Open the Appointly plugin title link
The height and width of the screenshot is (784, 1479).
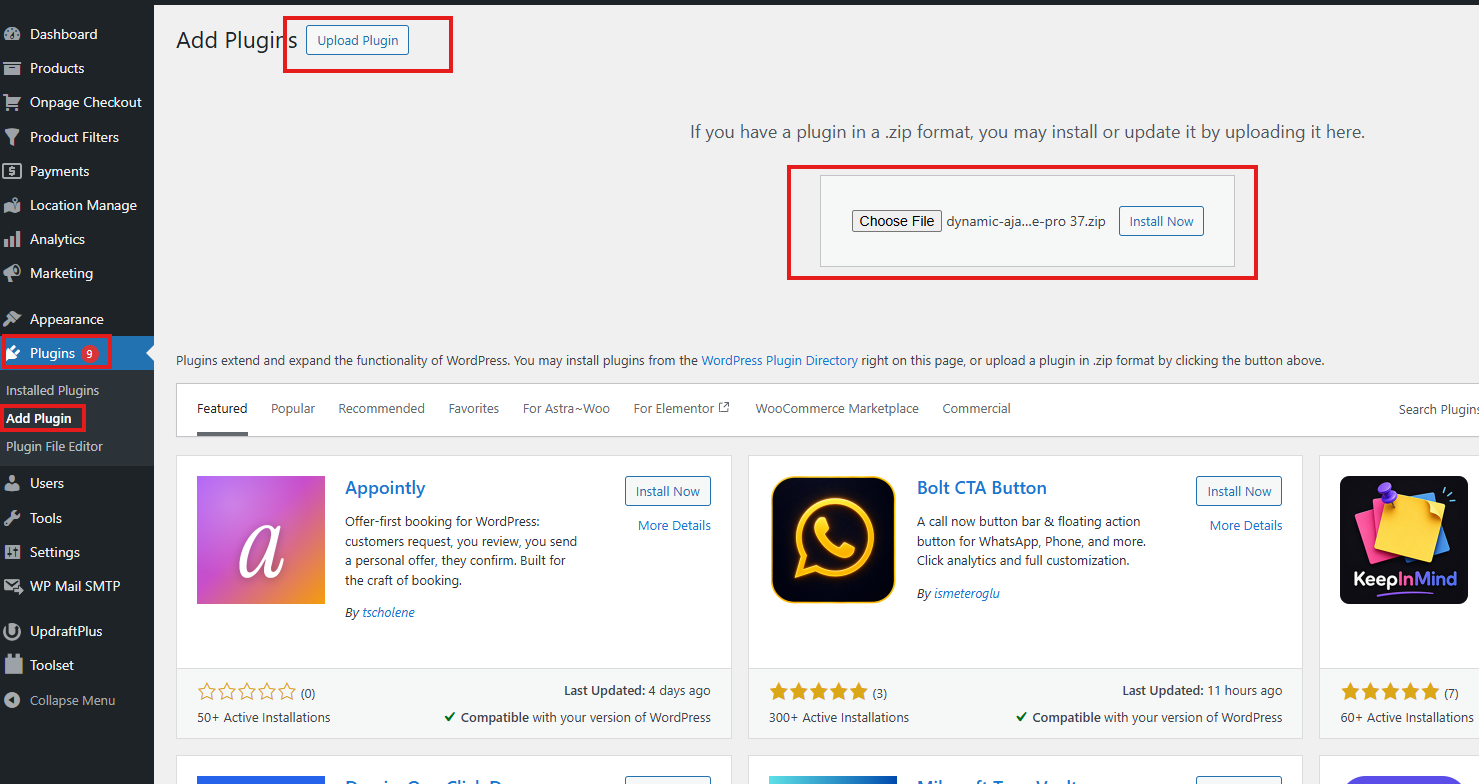[385, 488]
